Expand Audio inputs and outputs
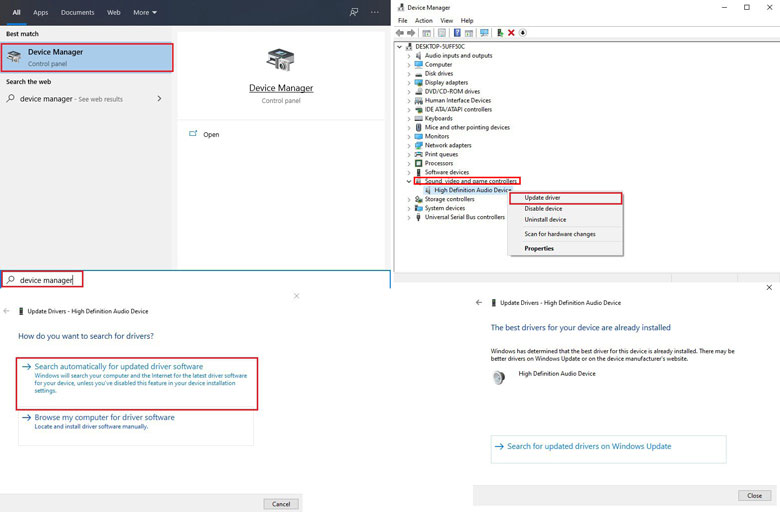 click(x=409, y=56)
